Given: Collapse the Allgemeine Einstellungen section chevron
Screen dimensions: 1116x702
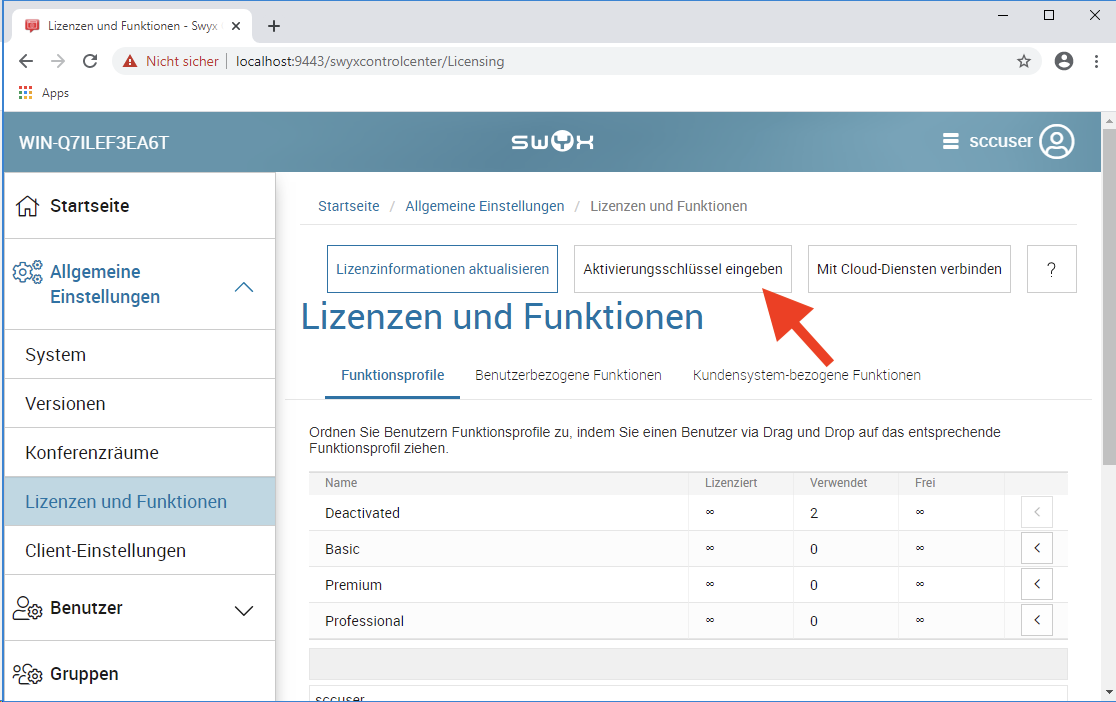Looking at the screenshot, I should (243, 287).
